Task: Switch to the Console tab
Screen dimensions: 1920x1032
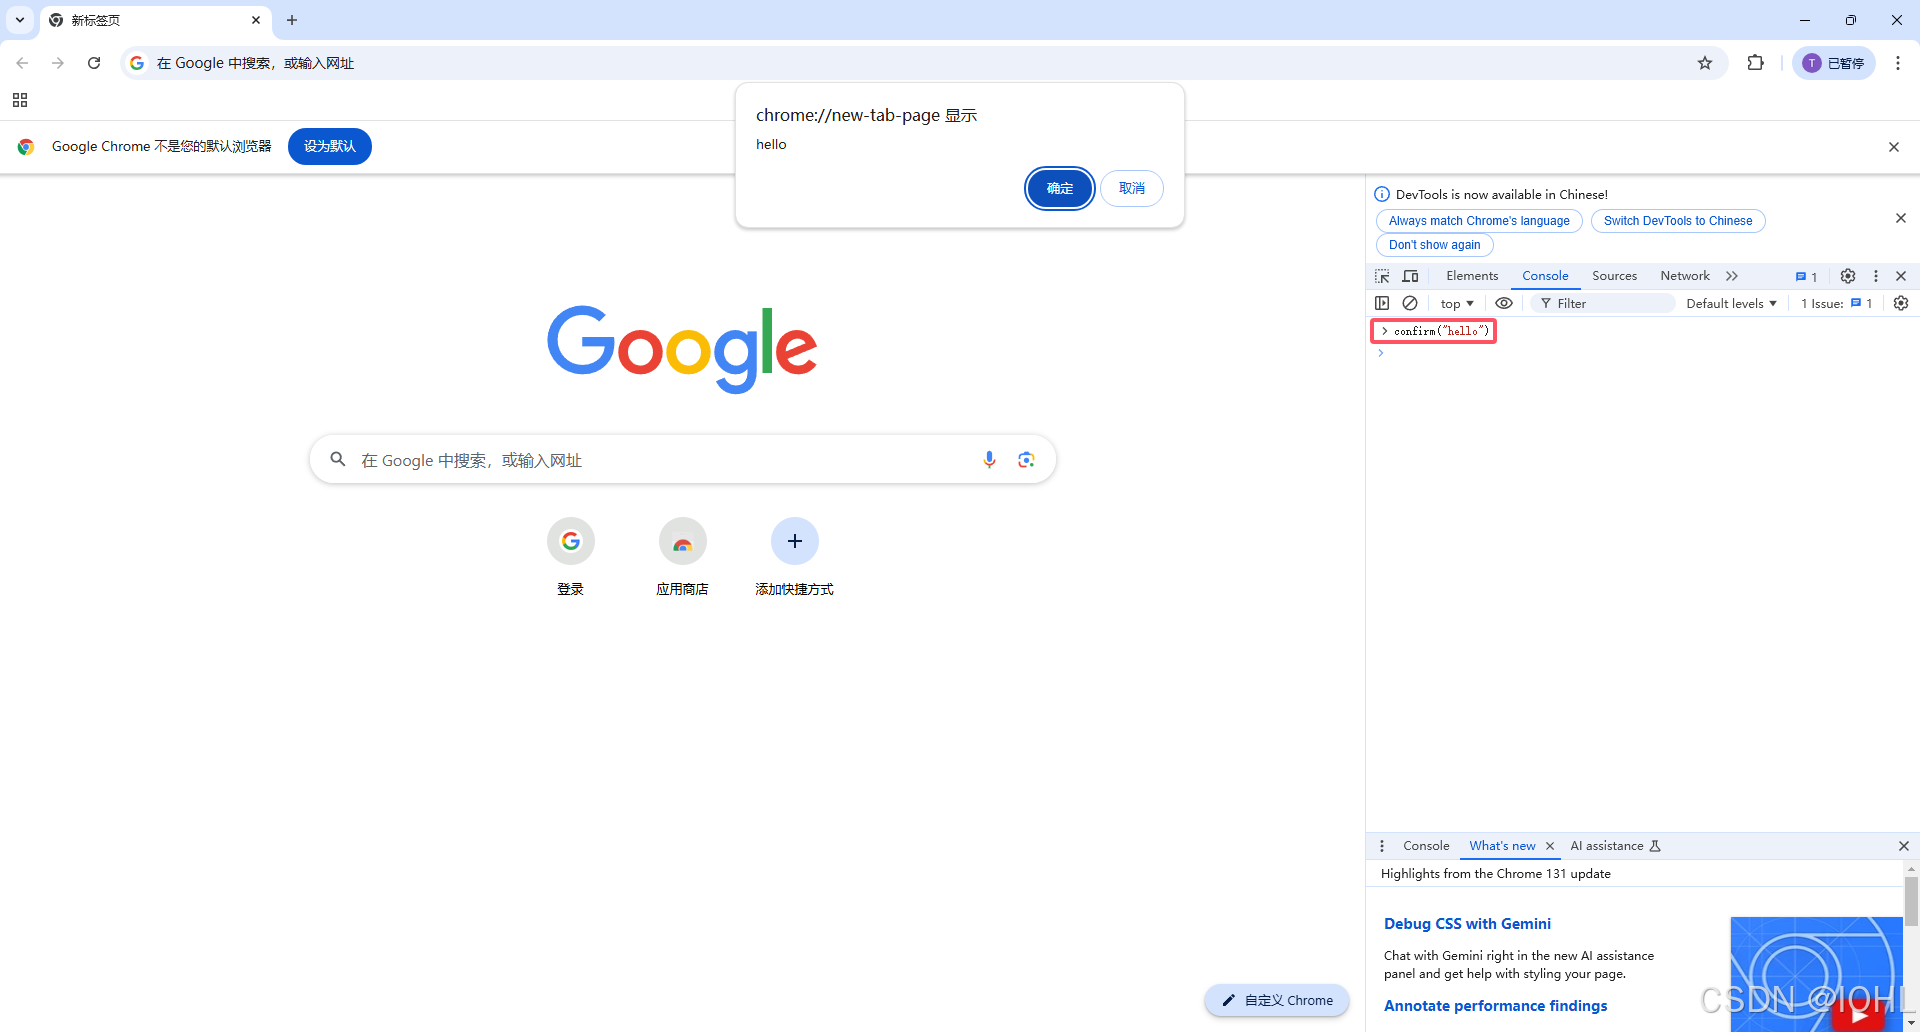Action: (1545, 276)
